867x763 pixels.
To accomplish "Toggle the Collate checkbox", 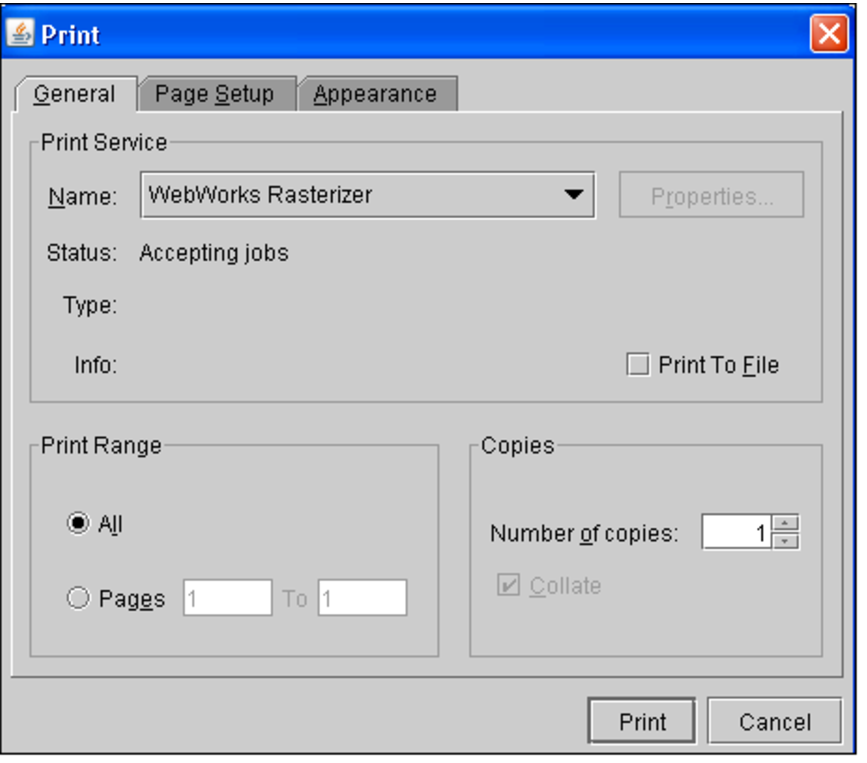I will point(508,586).
